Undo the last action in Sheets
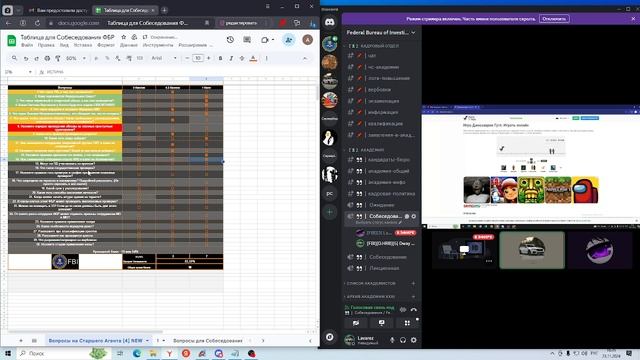640x360 pixels. pyautogui.click(x=26, y=58)
